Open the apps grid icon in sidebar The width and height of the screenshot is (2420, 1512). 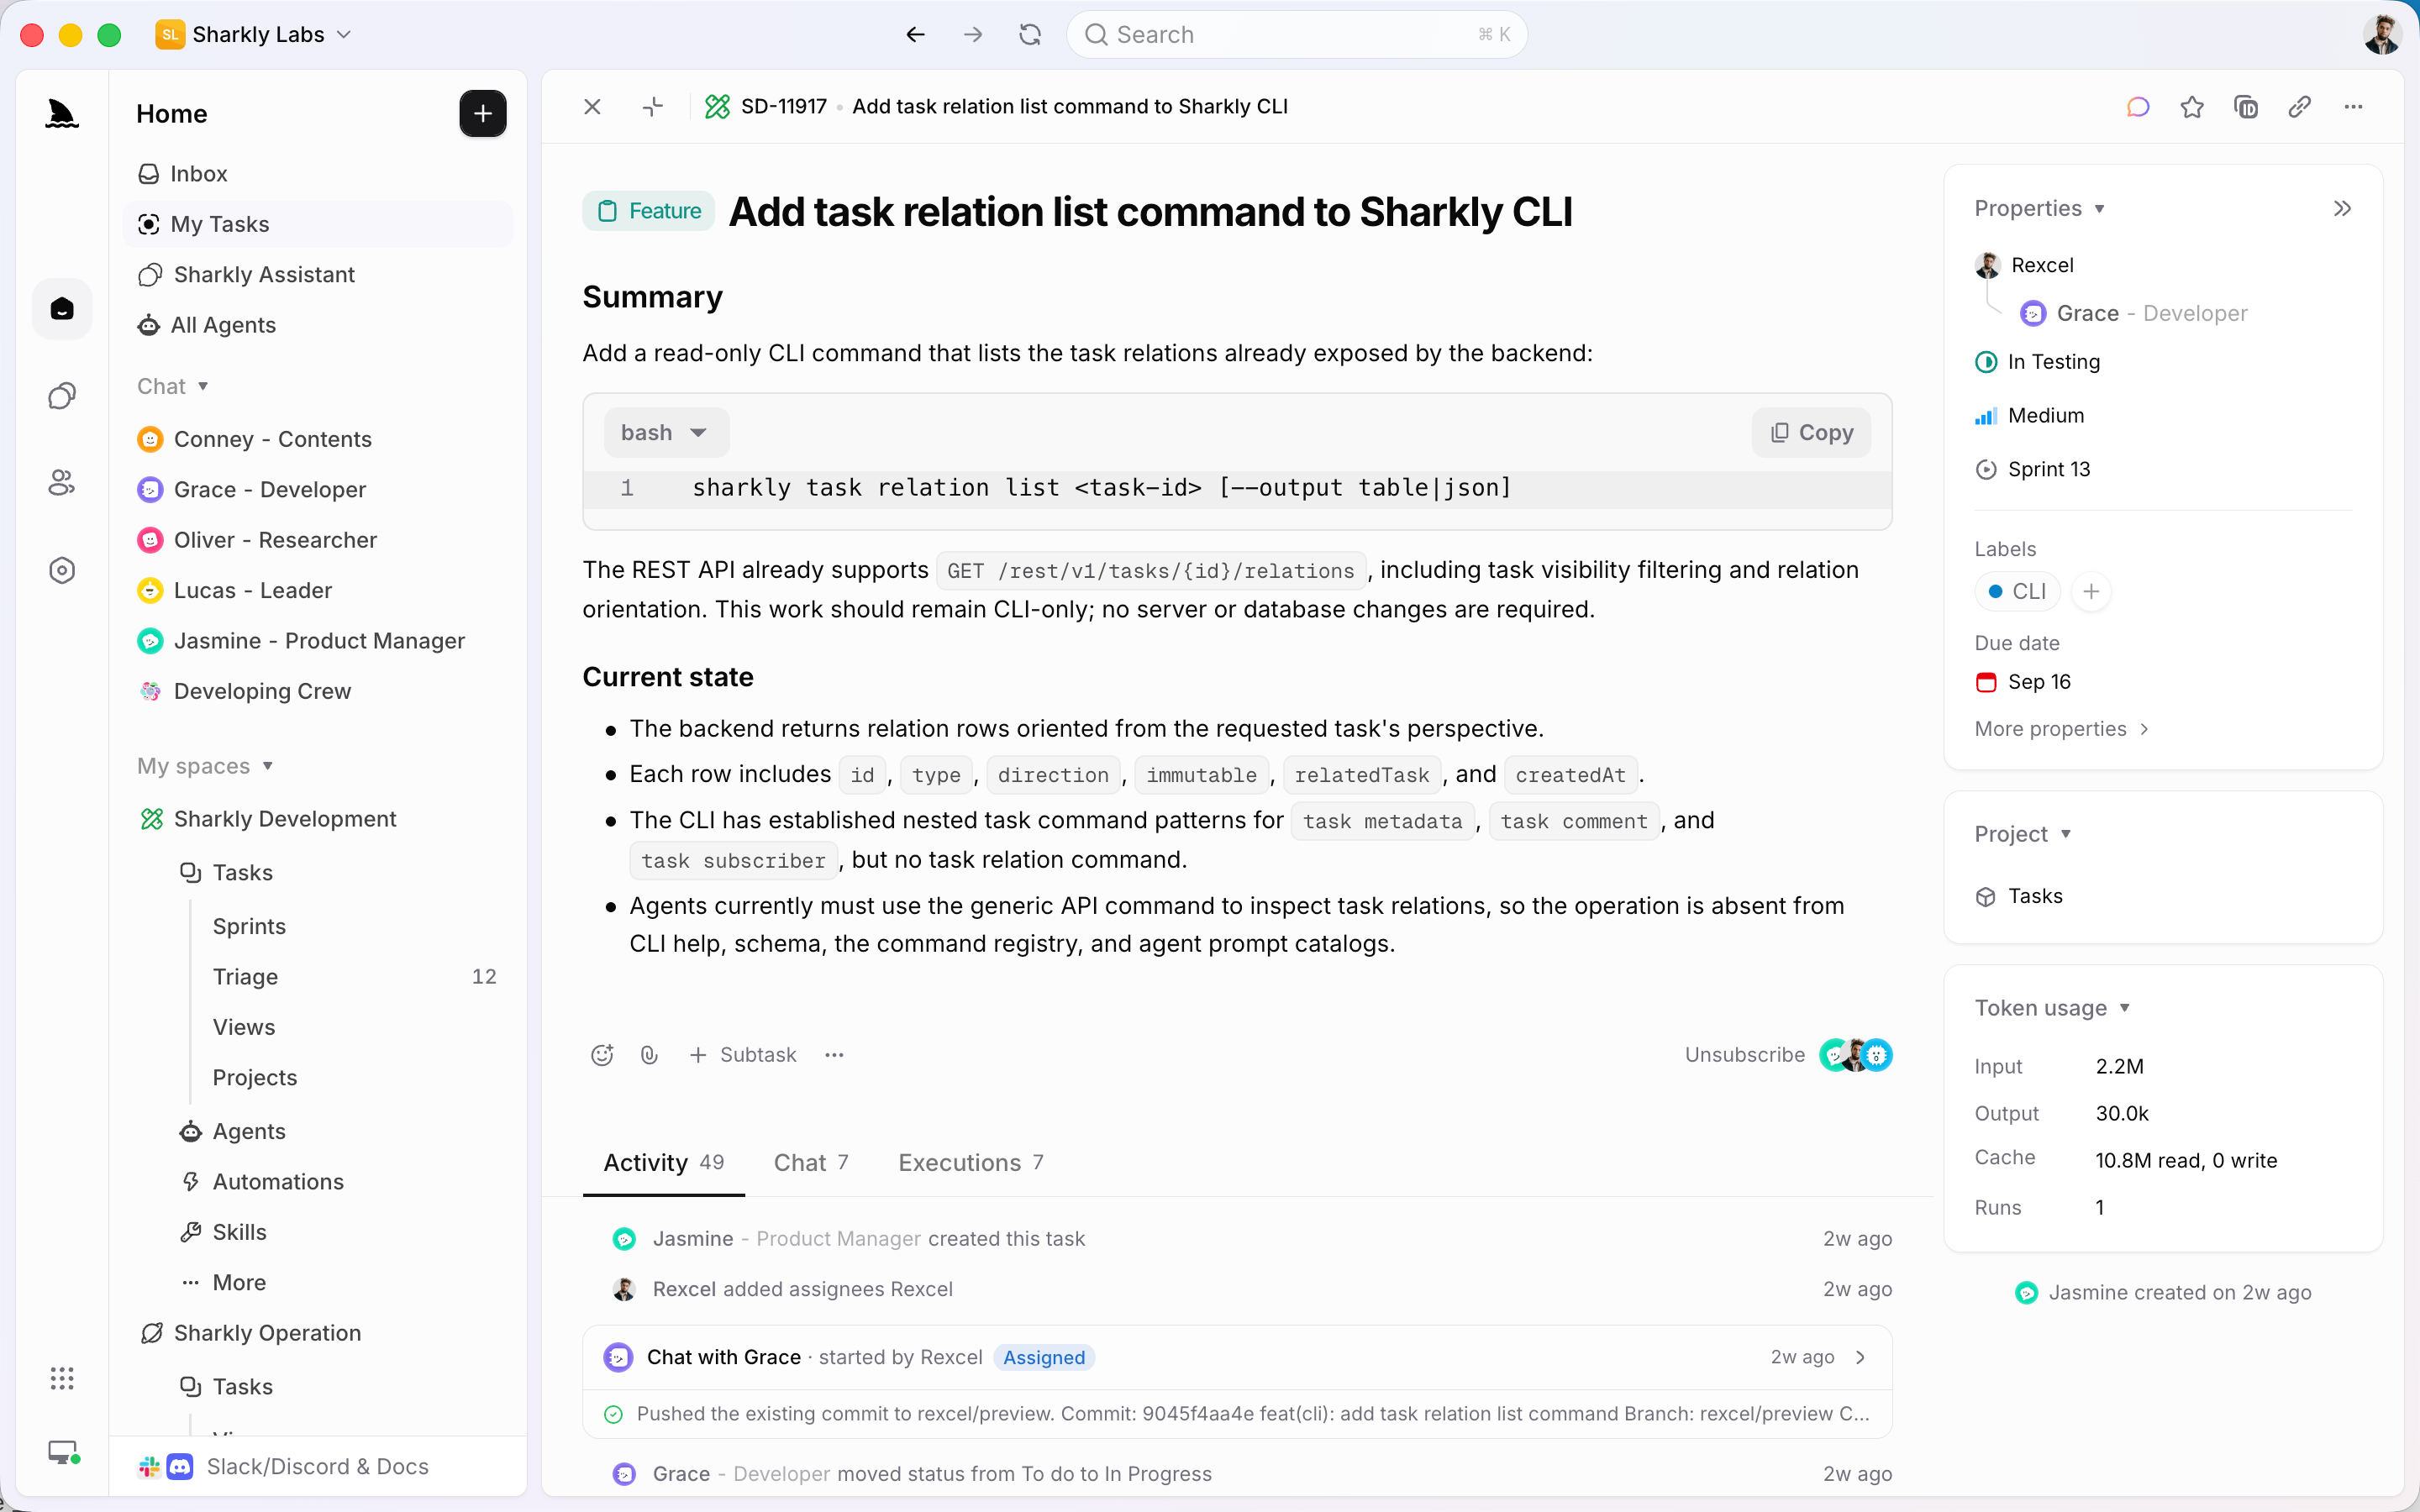[62, 1379]
